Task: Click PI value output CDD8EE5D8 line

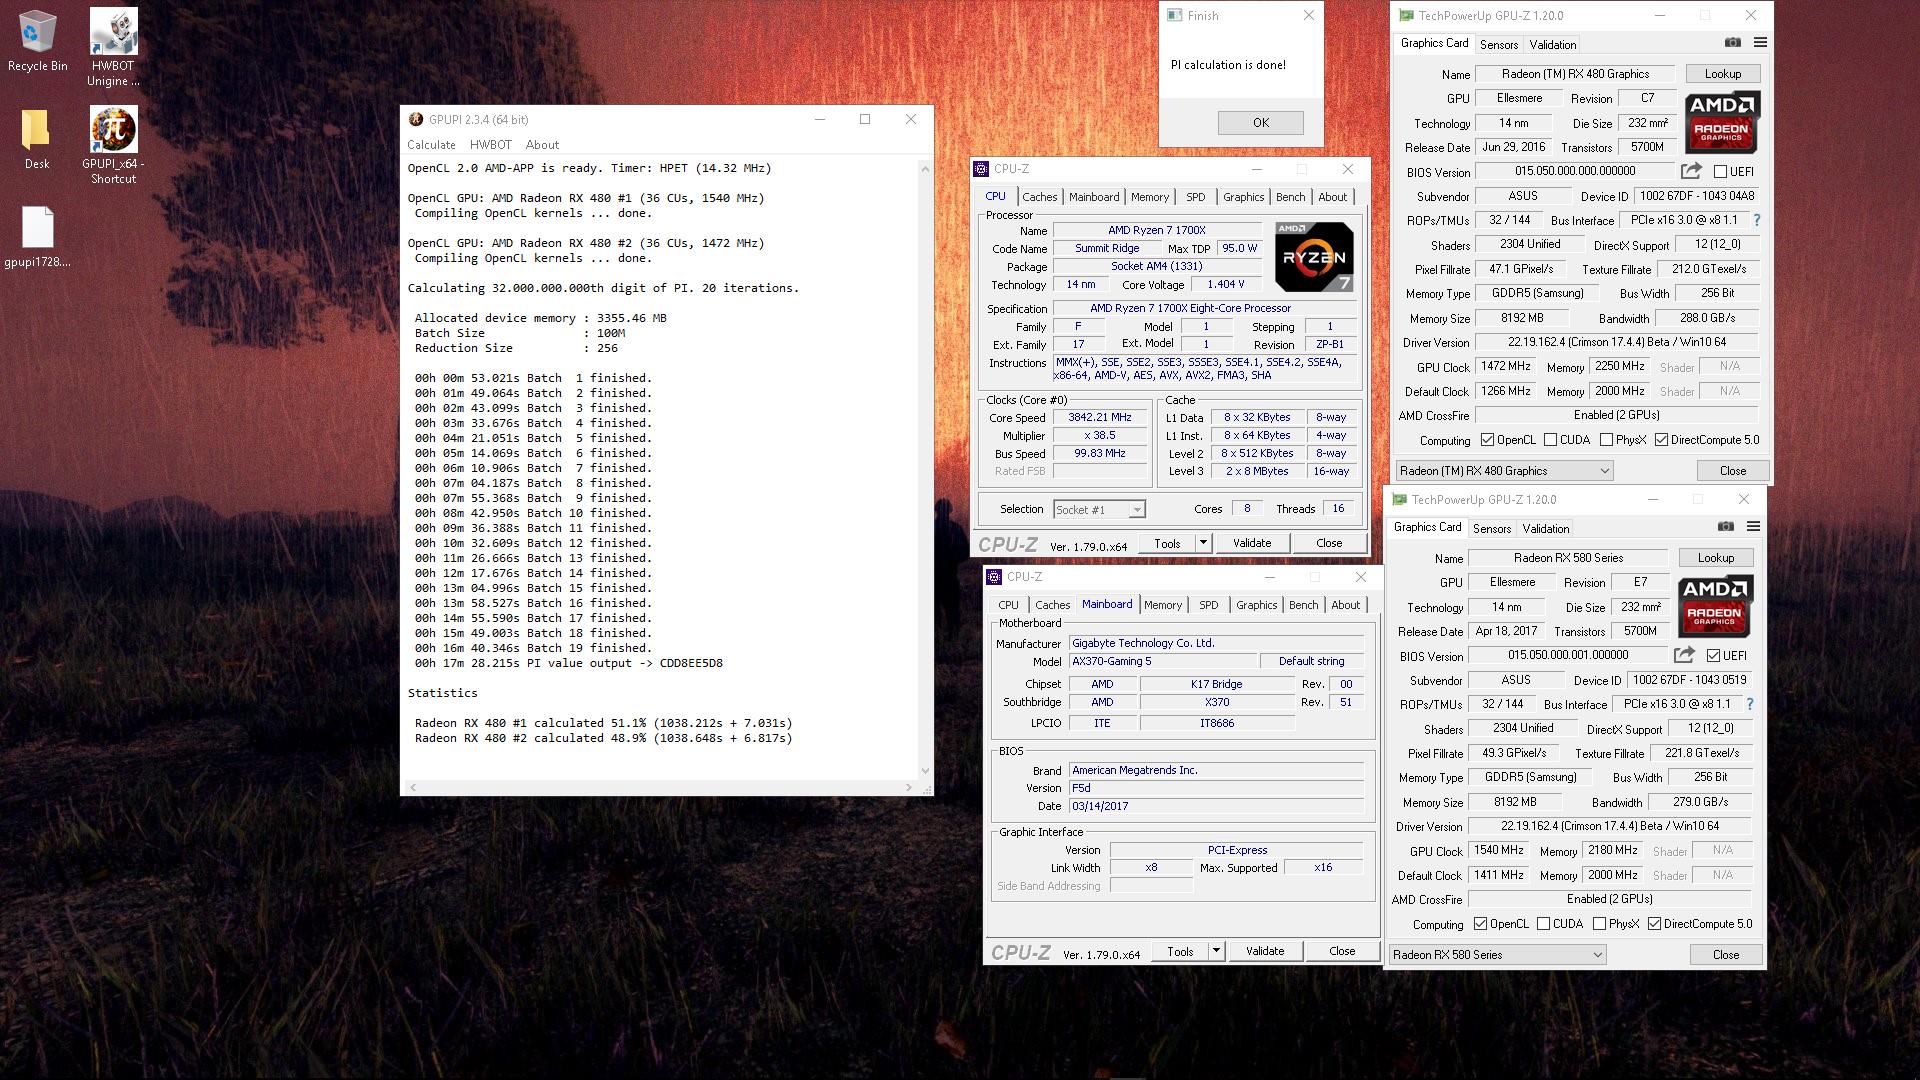Action: coord(568,663)
